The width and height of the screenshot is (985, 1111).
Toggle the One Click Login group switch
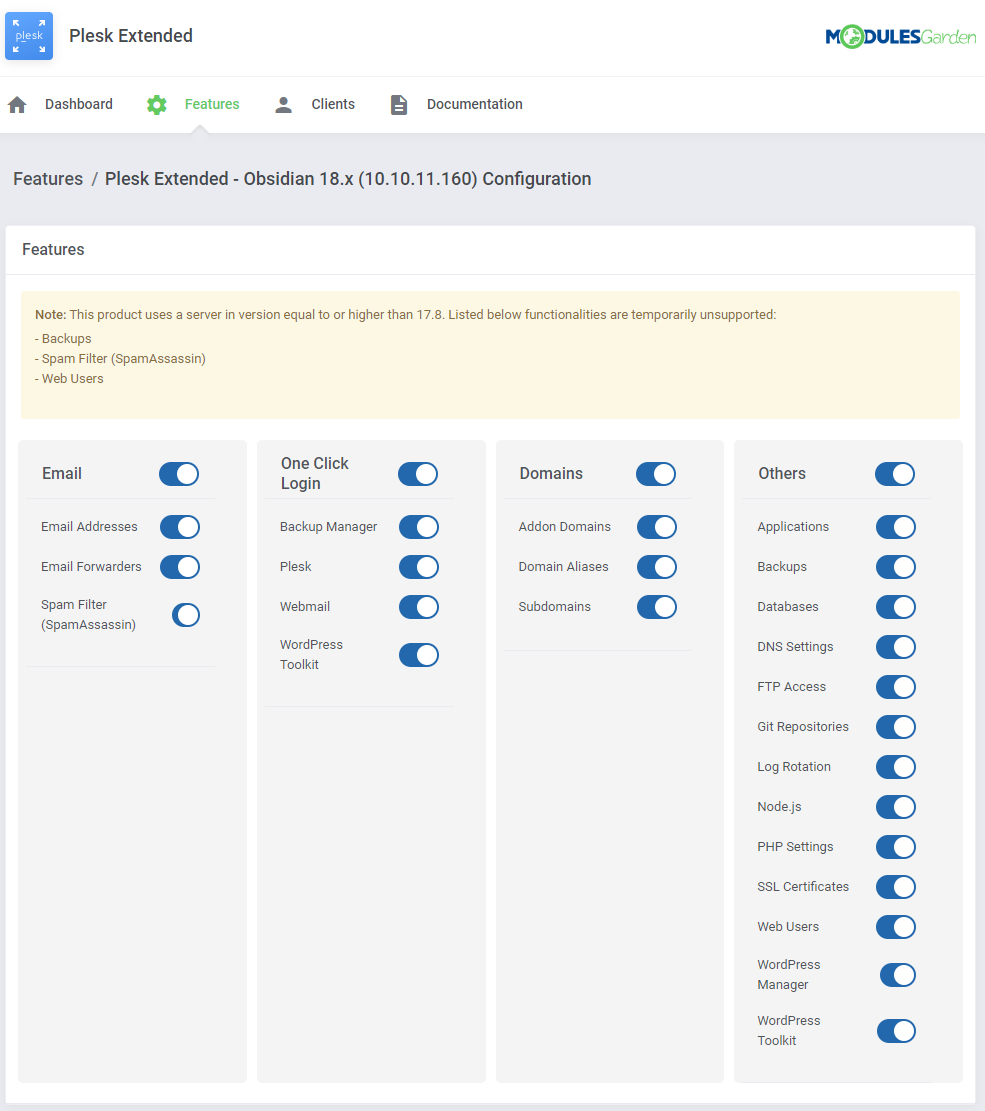(x=417, y=474)
